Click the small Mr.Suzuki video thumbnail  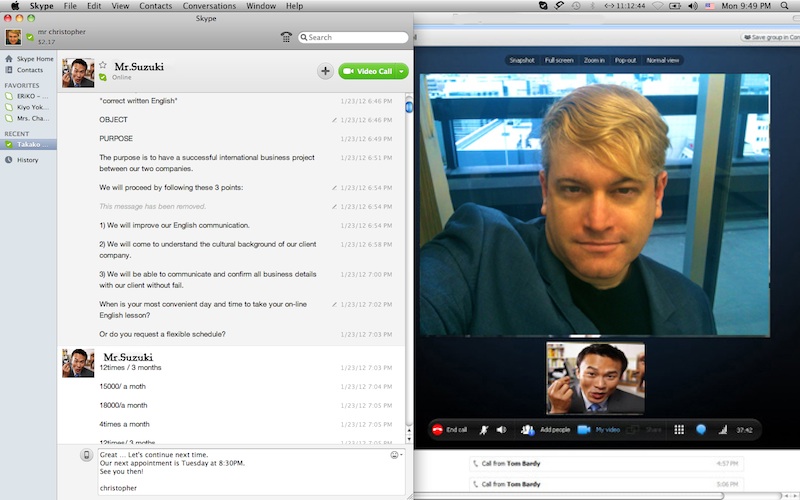coord(595,378)
